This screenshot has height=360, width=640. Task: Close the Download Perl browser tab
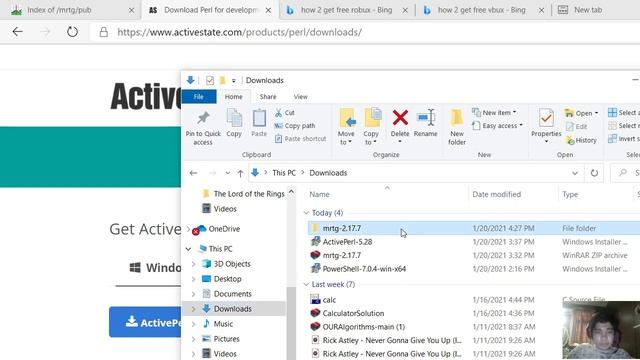(268, 10)
